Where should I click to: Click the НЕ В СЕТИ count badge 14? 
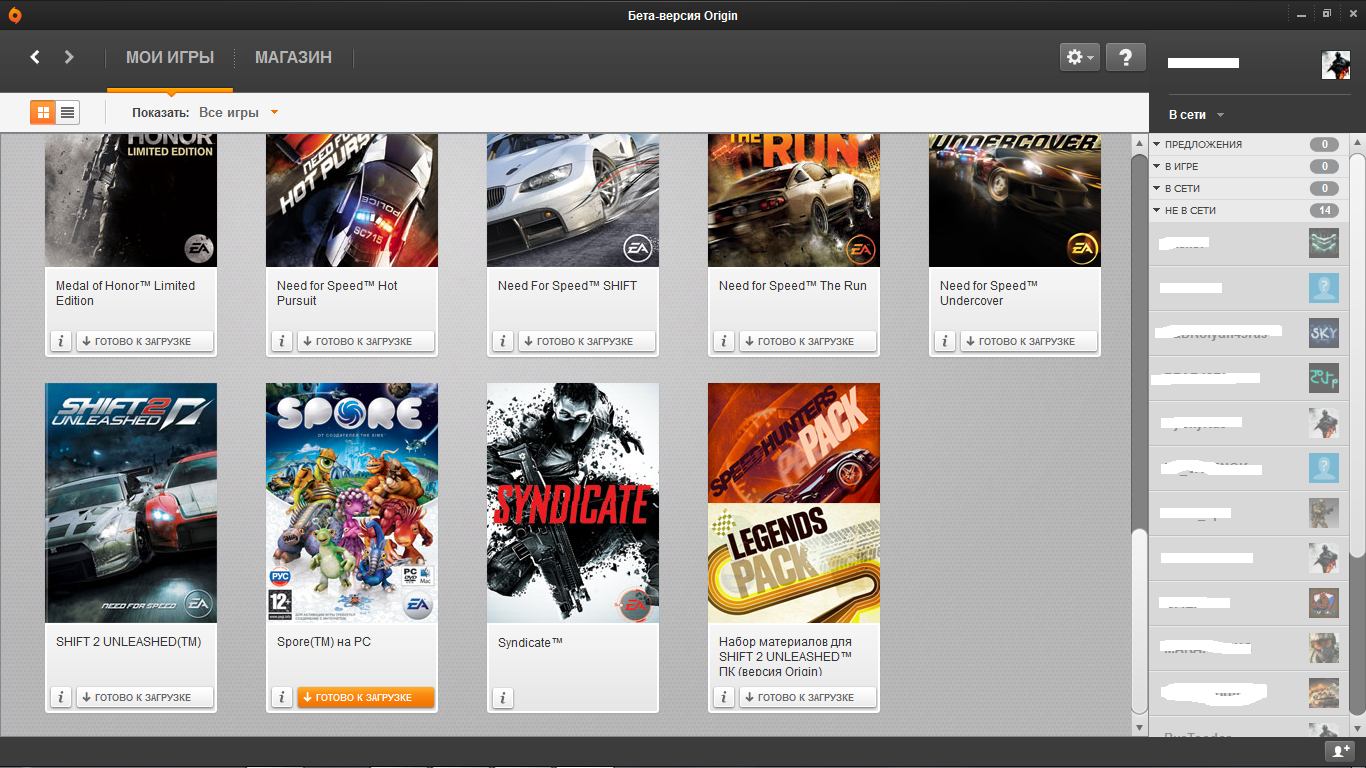click(x=1324, y=210)
